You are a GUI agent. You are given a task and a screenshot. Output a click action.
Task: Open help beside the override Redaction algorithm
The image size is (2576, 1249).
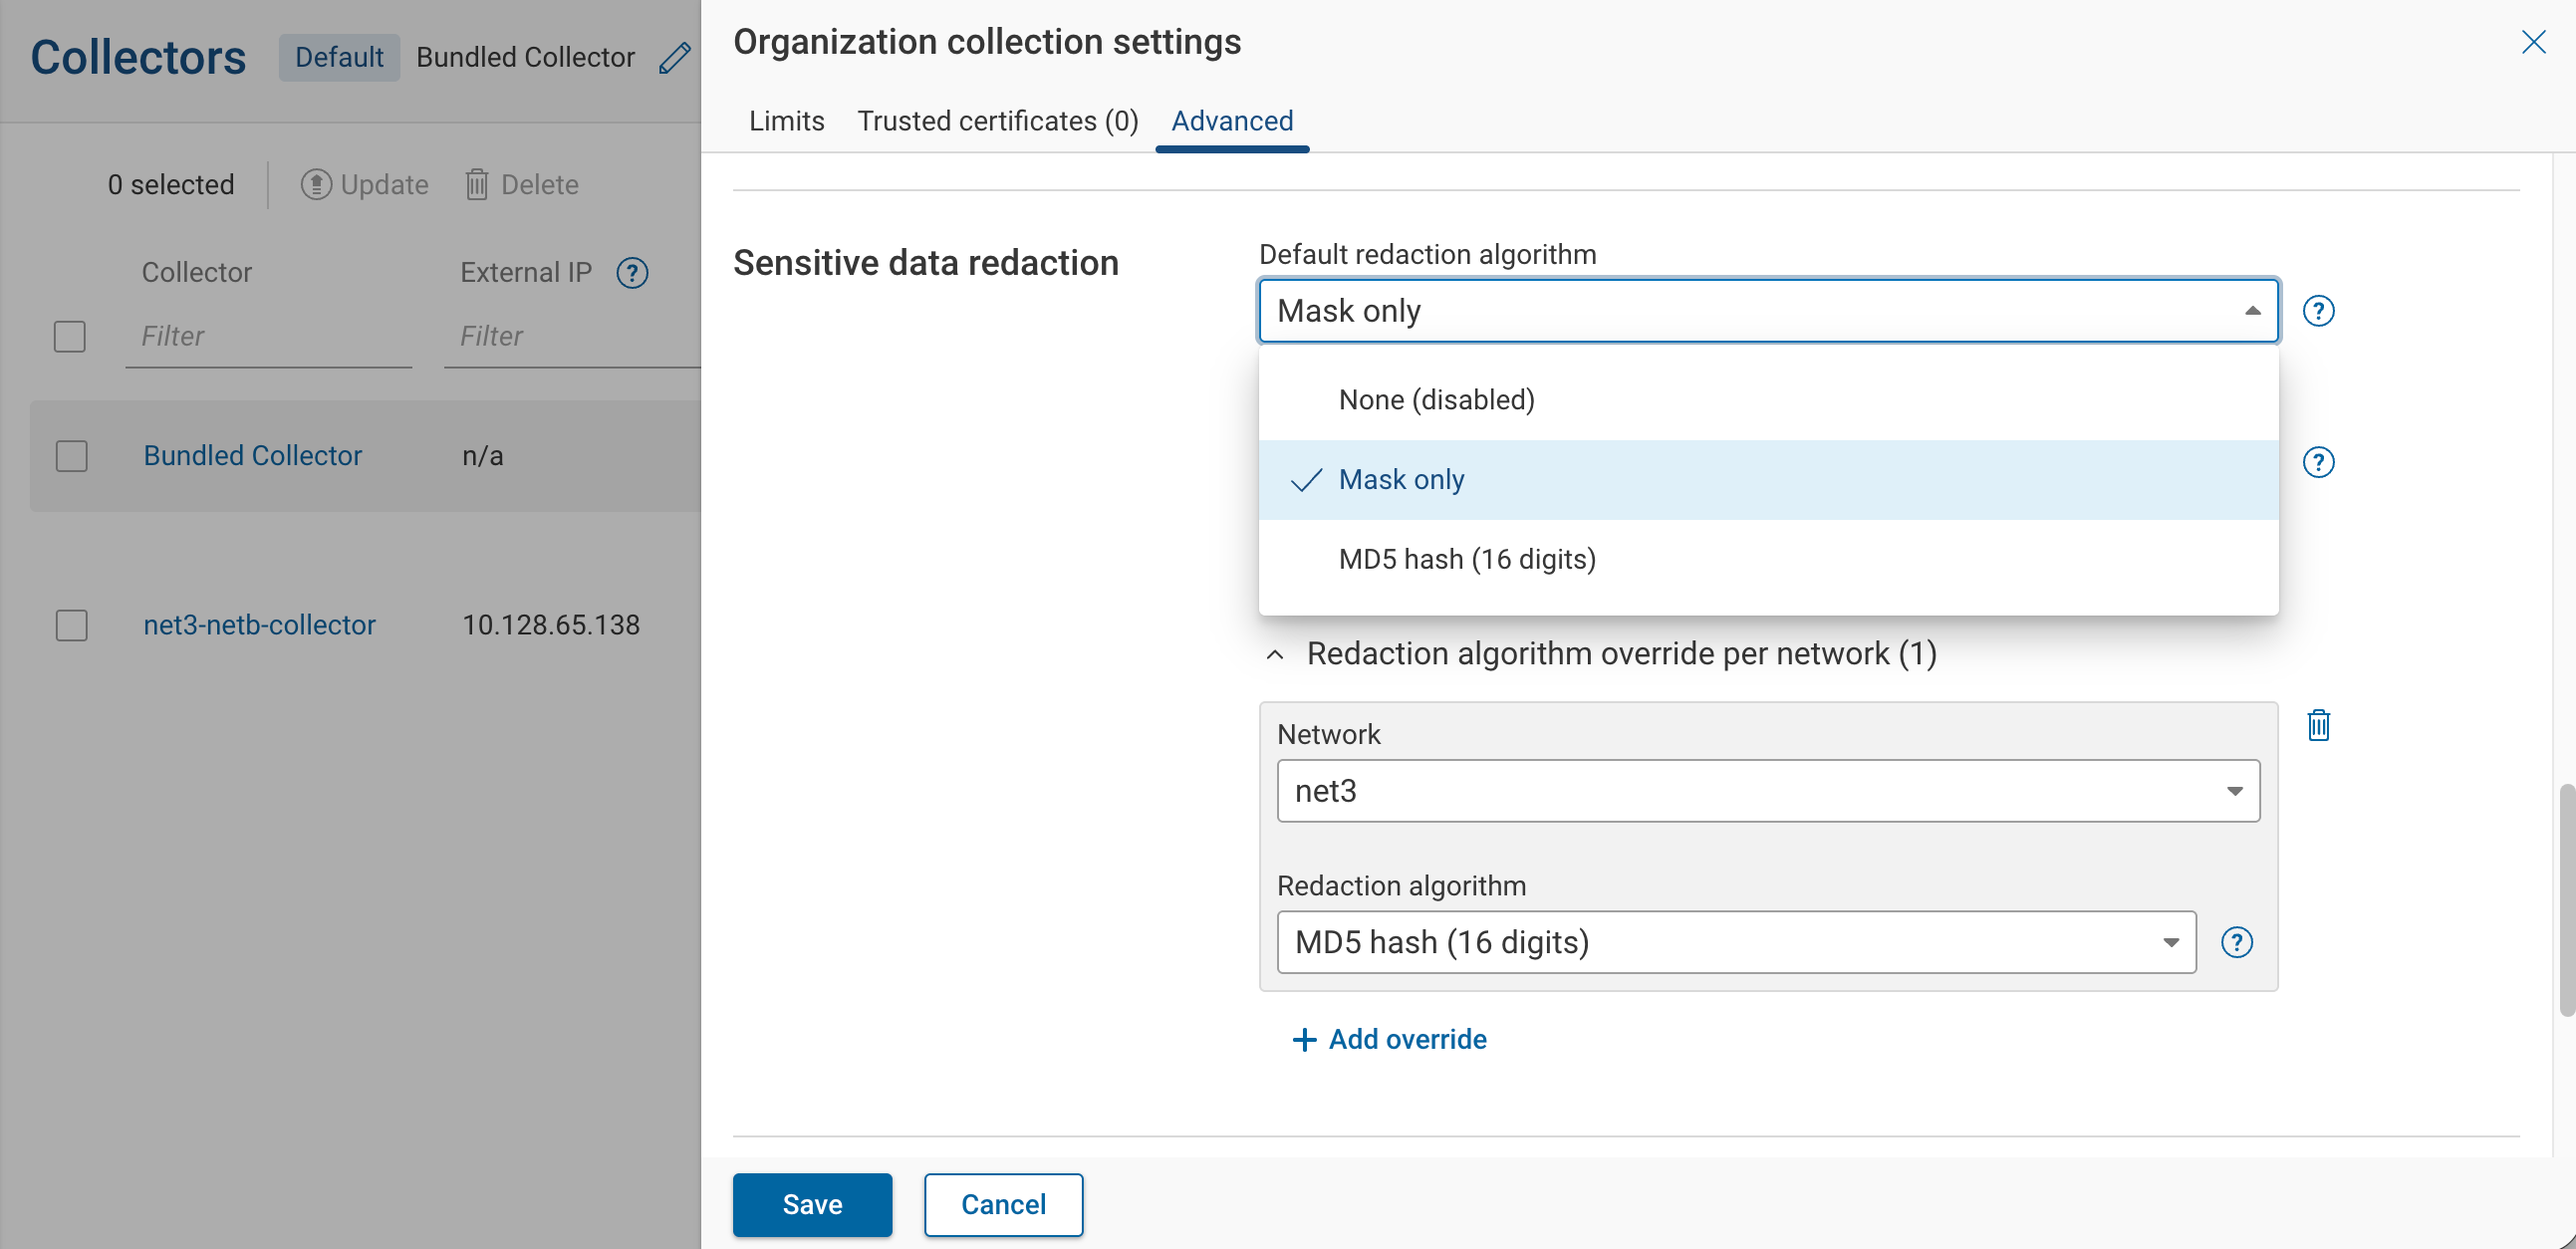tap(2236, 942)
